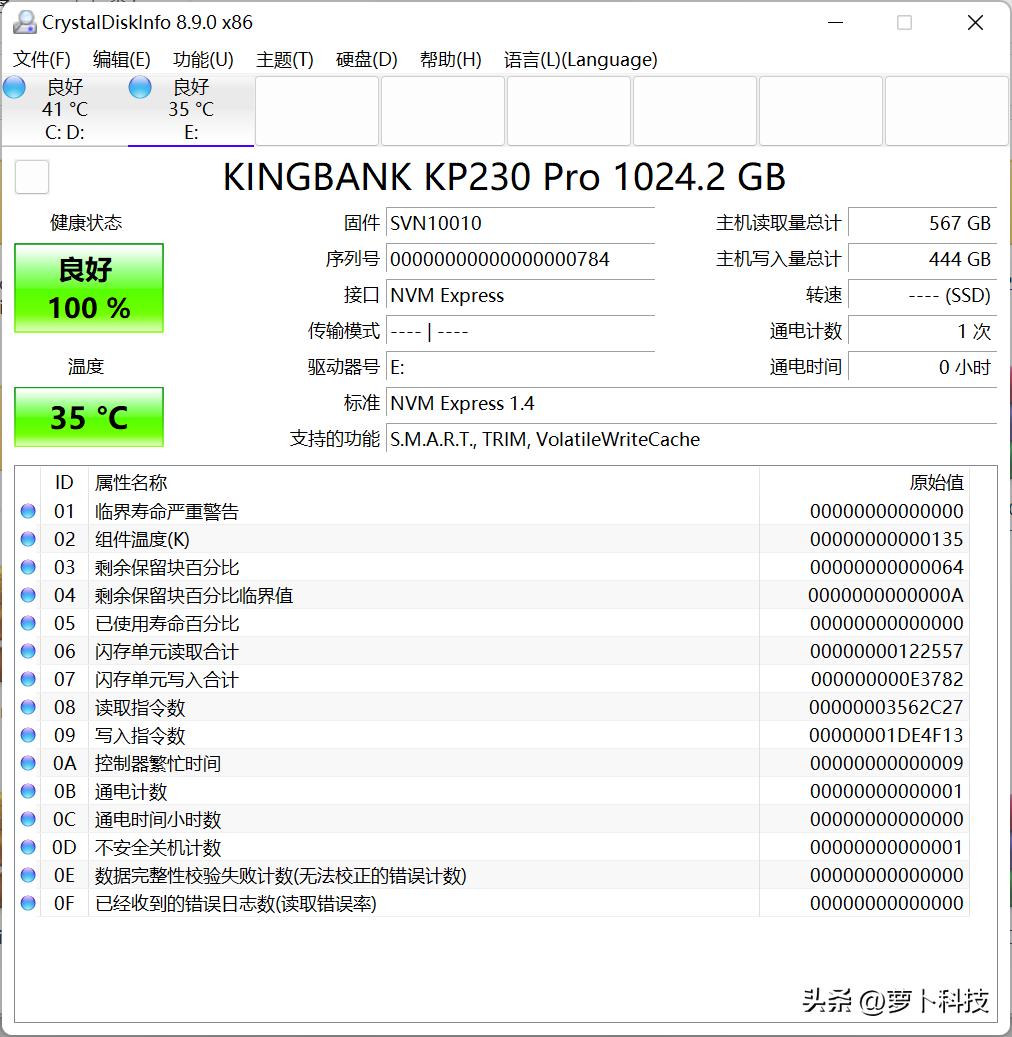Click the status dot for attribute 0F

[x=28, y=903]
